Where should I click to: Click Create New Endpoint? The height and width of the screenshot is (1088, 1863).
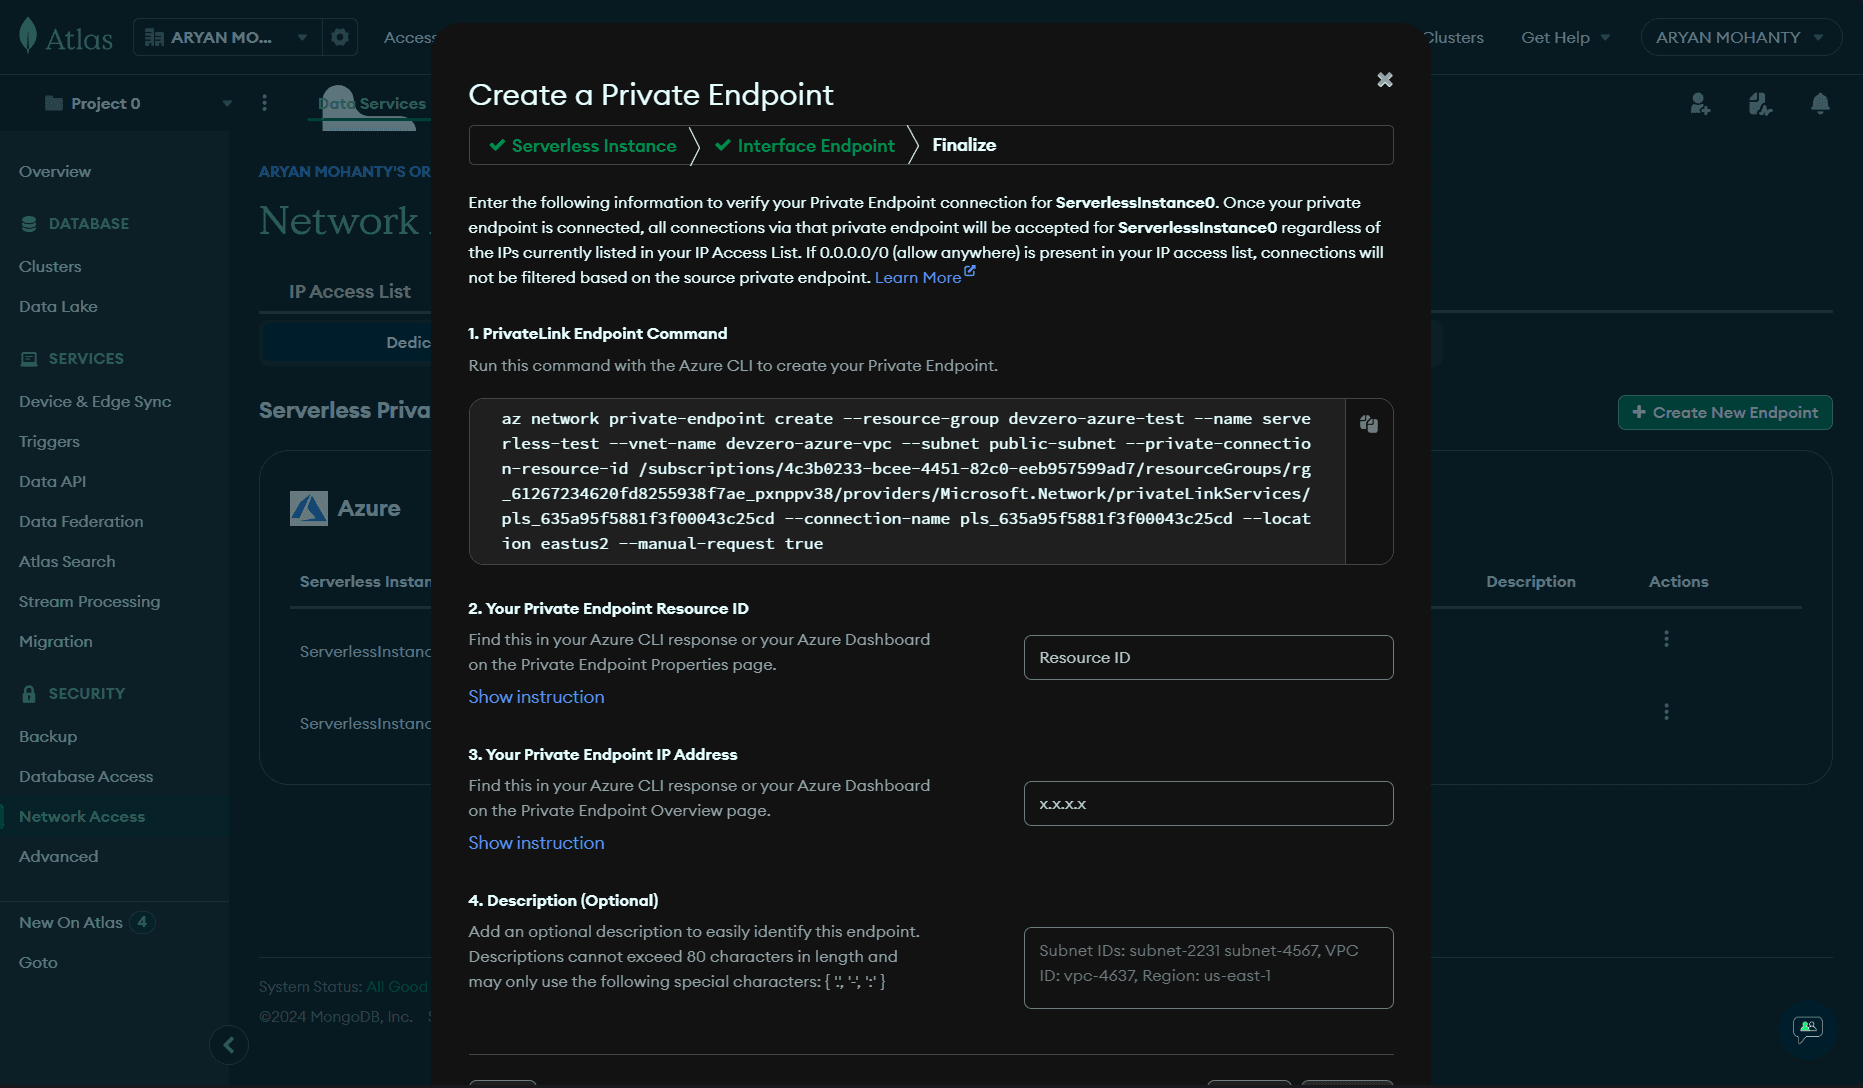click(x=1724, y=412)
